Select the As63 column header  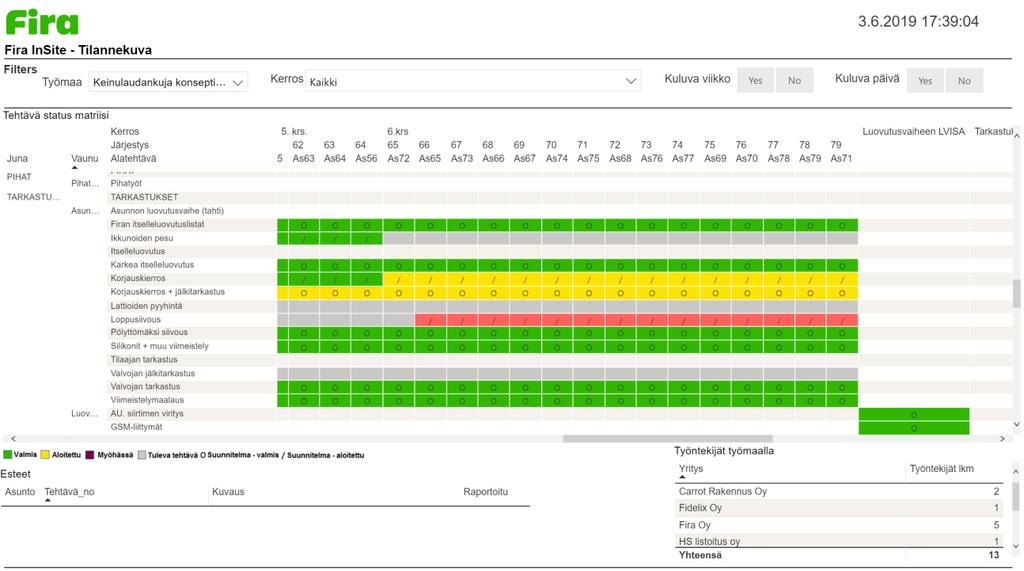click(303, 158)
